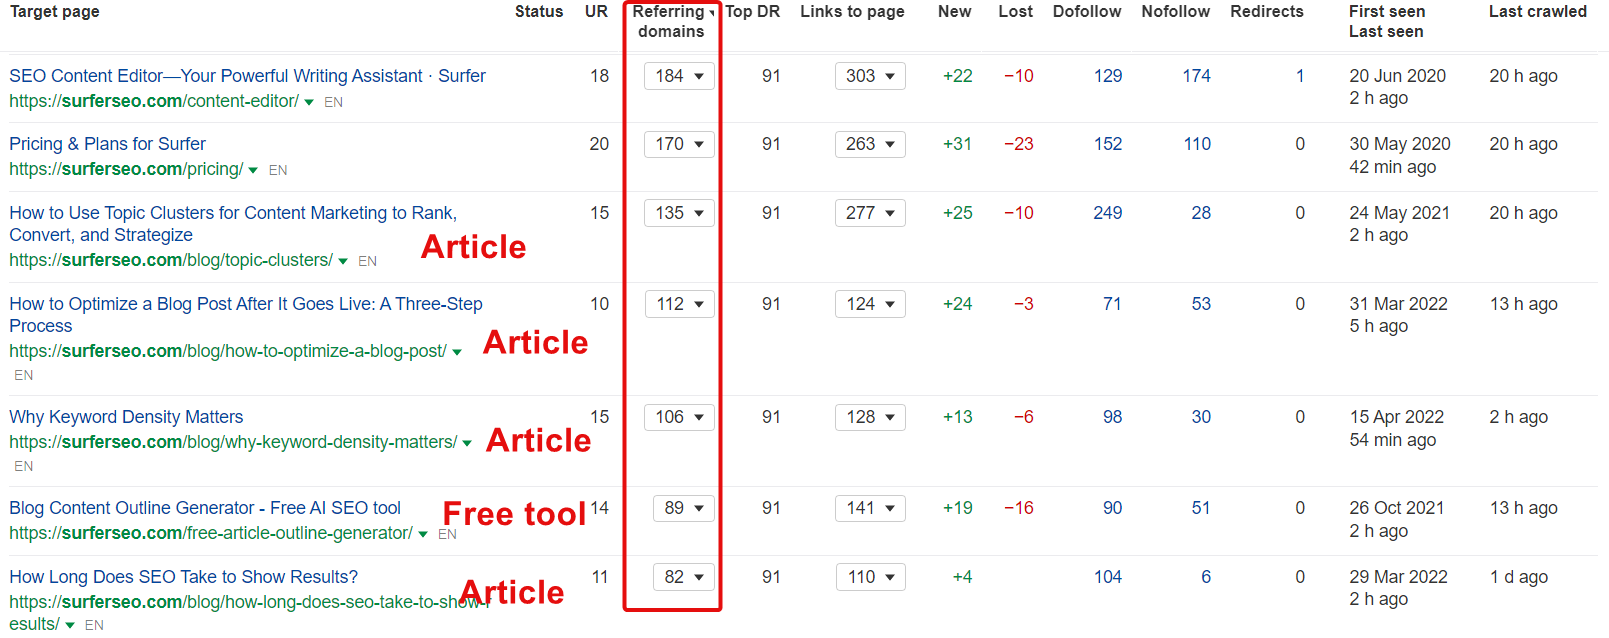
Task: Open Referring domains dropdown showing 135
Action: pyautogui.click(x=679, y=213)
